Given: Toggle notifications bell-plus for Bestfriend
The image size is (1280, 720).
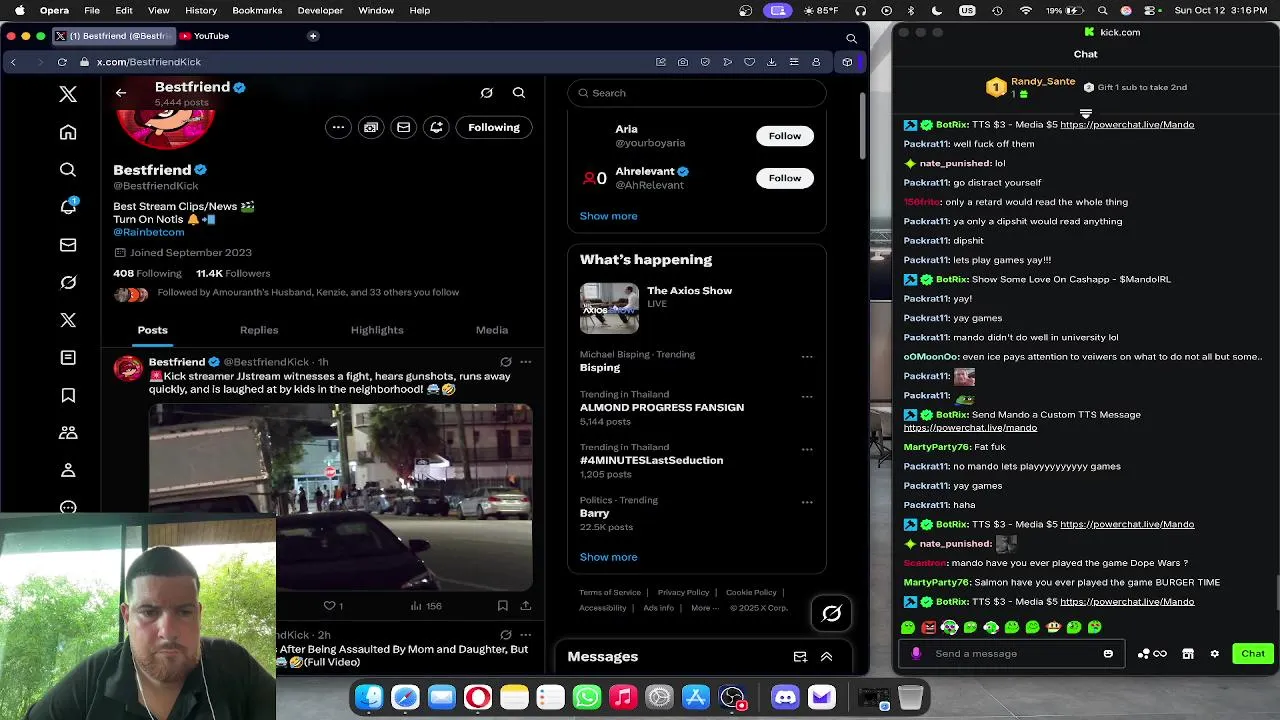Looking at the screenshot, I should tap(436, 127).
